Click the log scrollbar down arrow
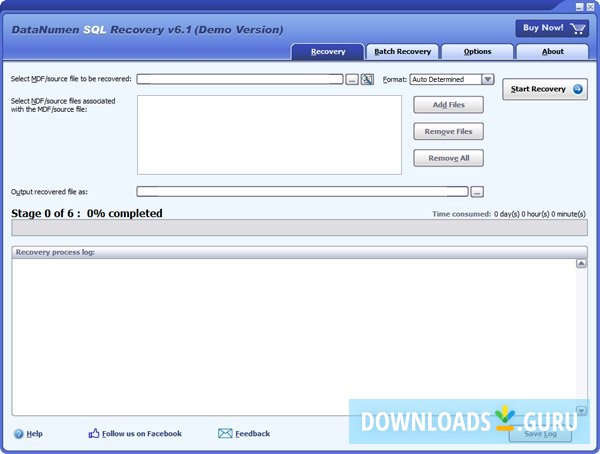The image size is (600, 454). (581, 411)
